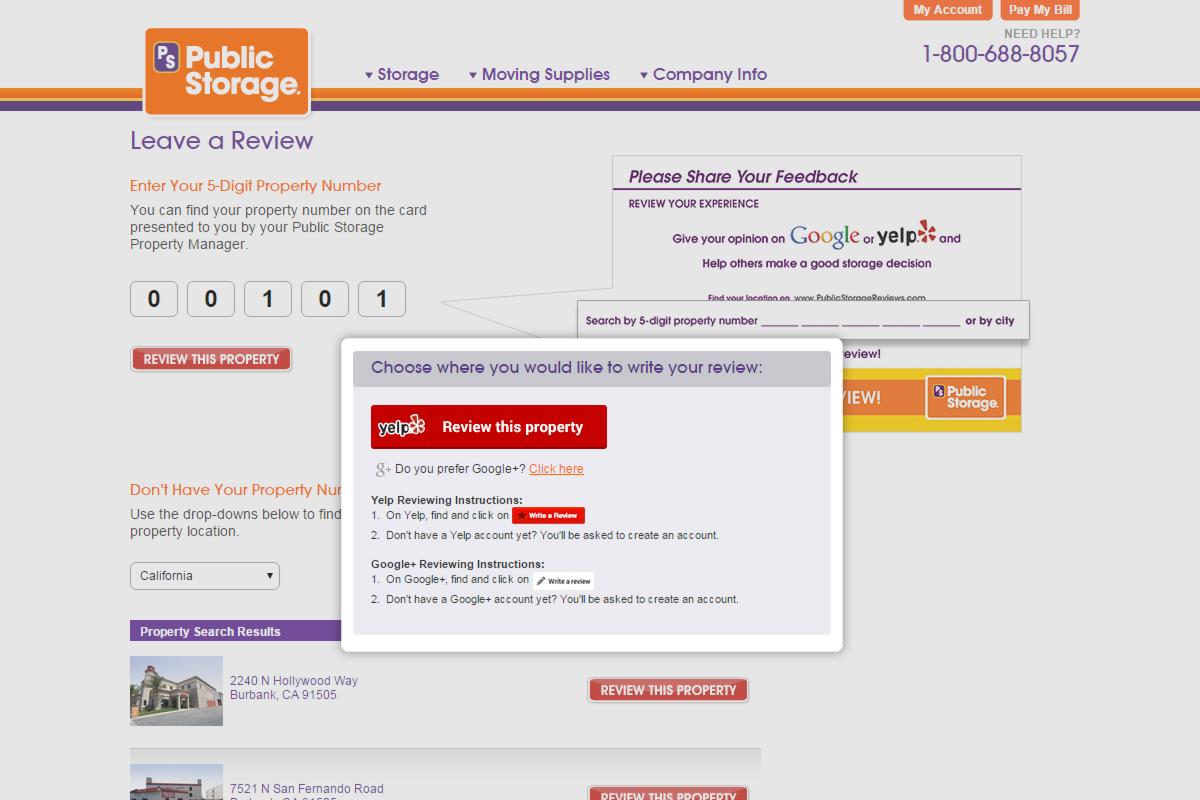The width and height of the screenshot is (1200, 800).
Task: Expand the Storage dropdown arrow
Action: 370,74
